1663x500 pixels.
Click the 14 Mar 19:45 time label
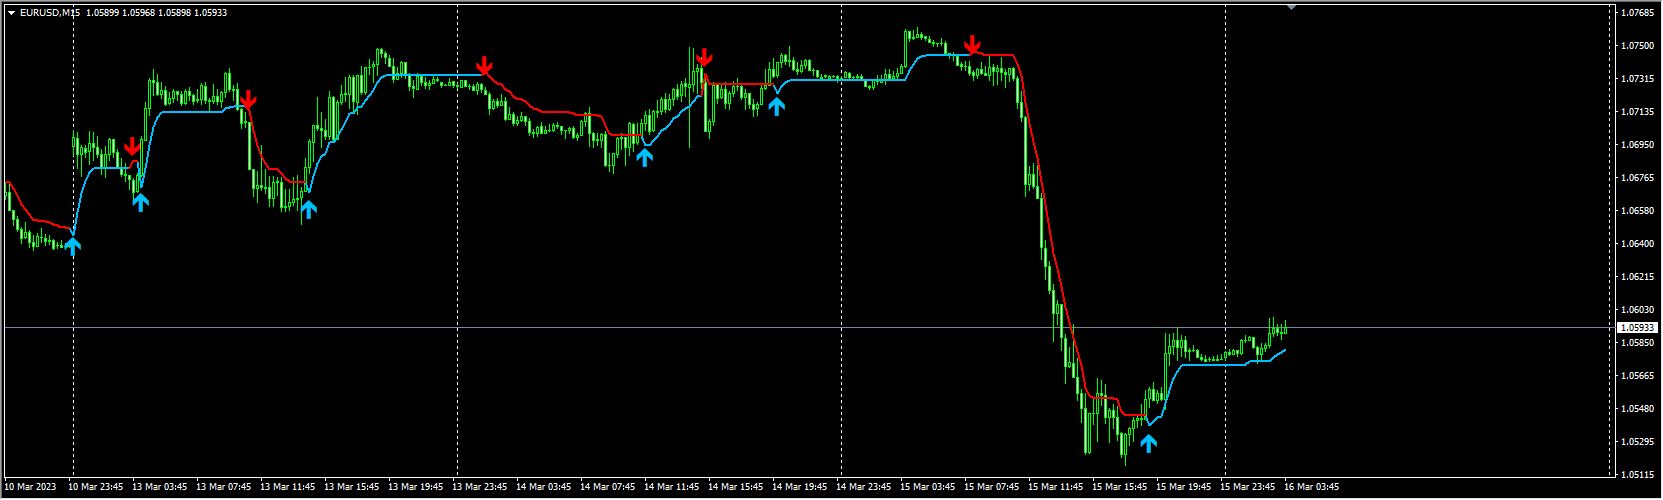click(x=800, y=487)
